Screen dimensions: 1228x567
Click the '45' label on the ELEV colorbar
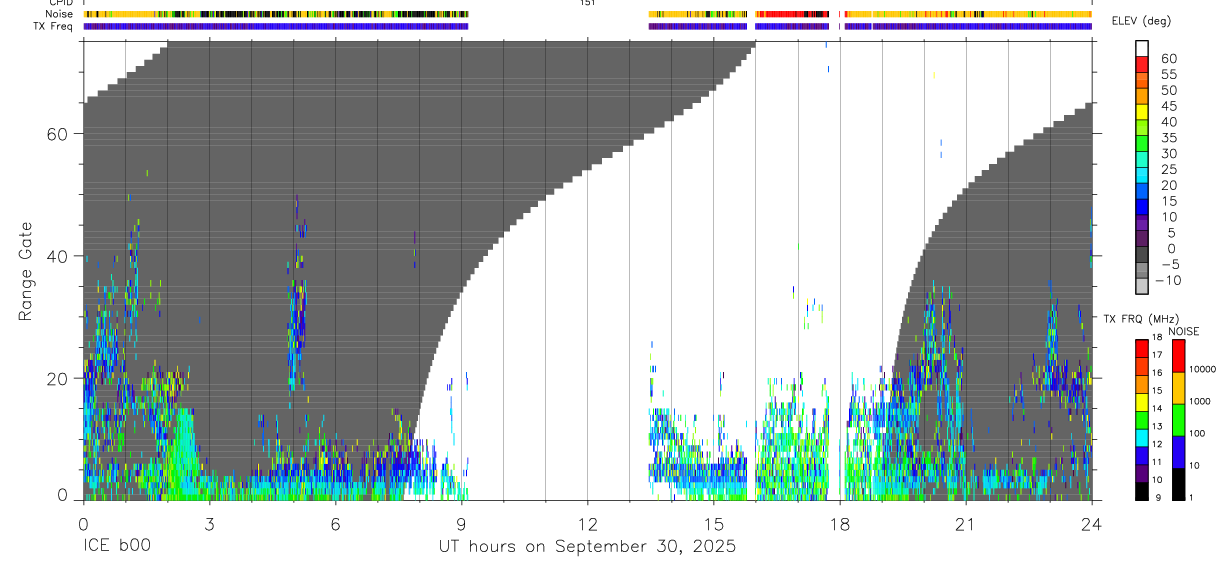1169,106
